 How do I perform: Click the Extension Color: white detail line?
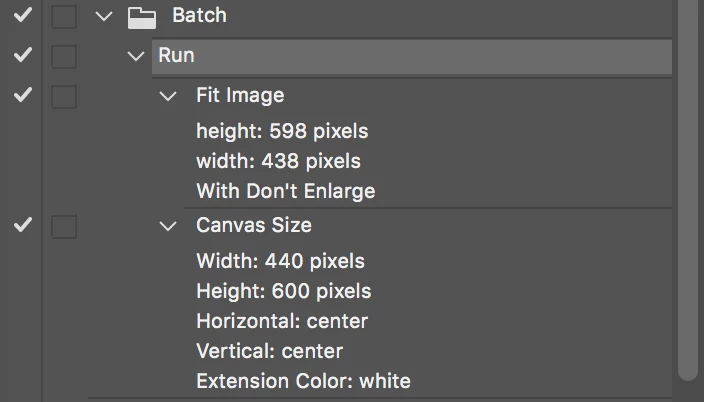pyautogui.click(x=304, y=381)
